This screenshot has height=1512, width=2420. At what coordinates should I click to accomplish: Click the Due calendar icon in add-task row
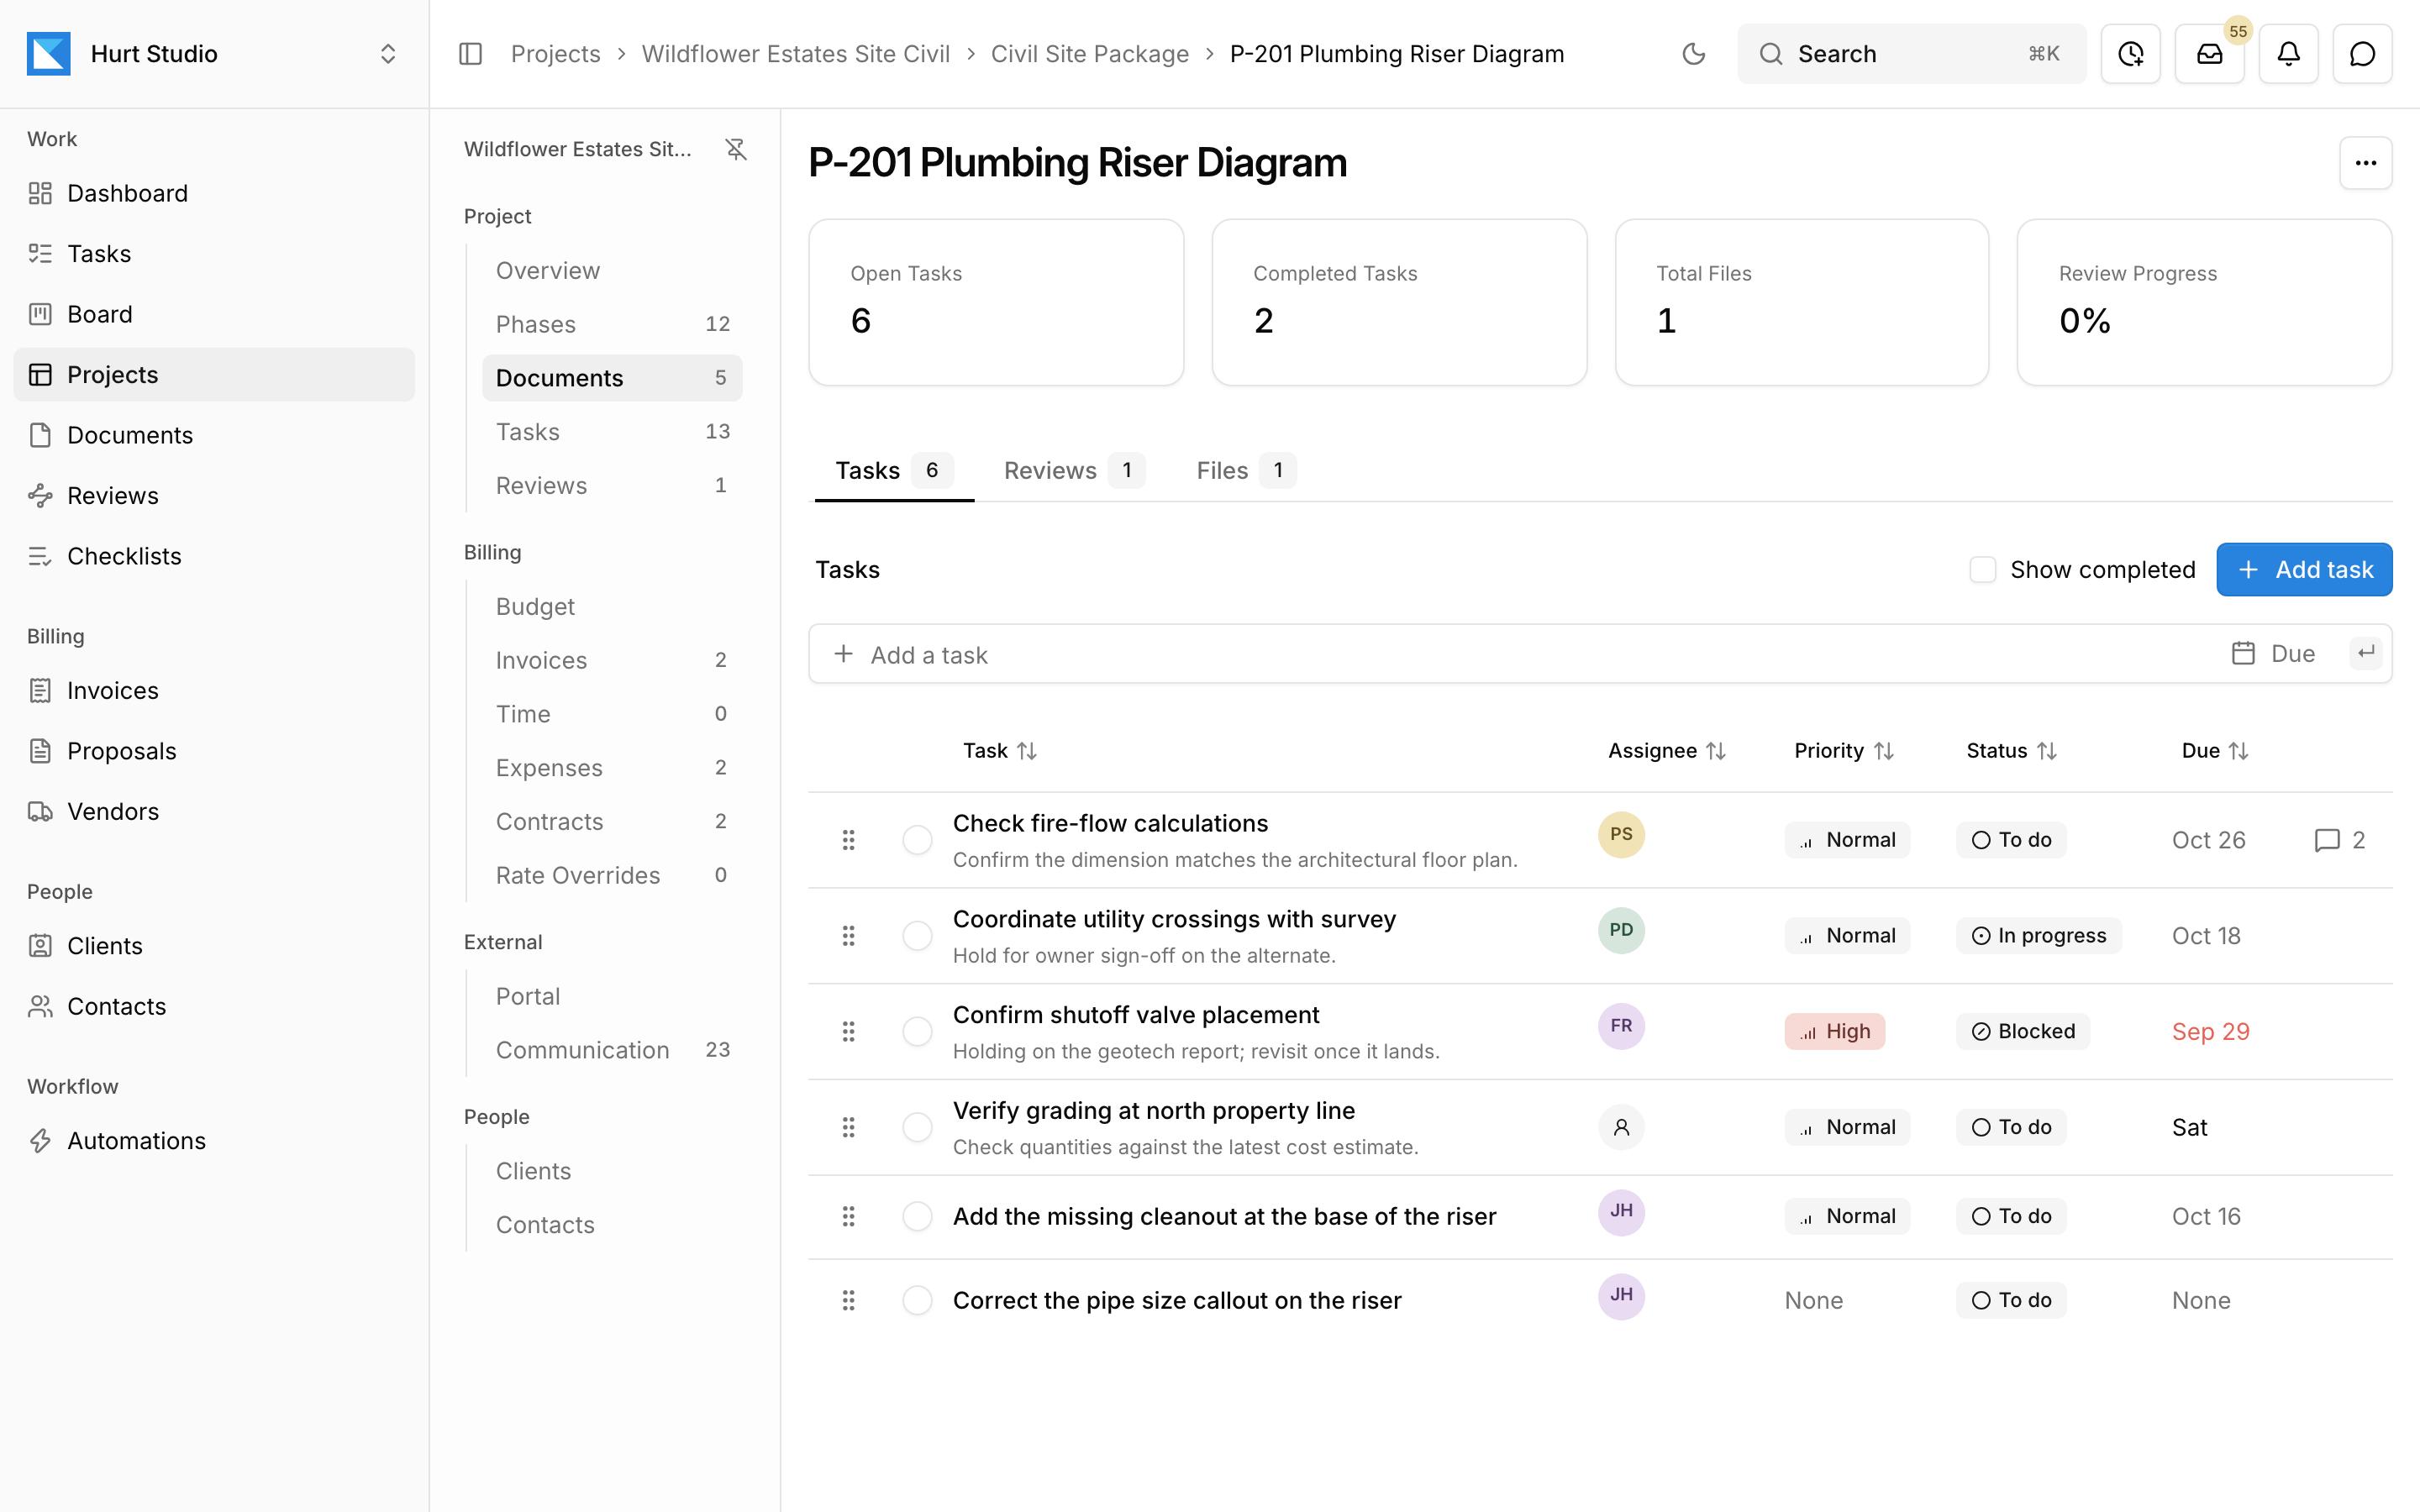(x=2243, y=654)
